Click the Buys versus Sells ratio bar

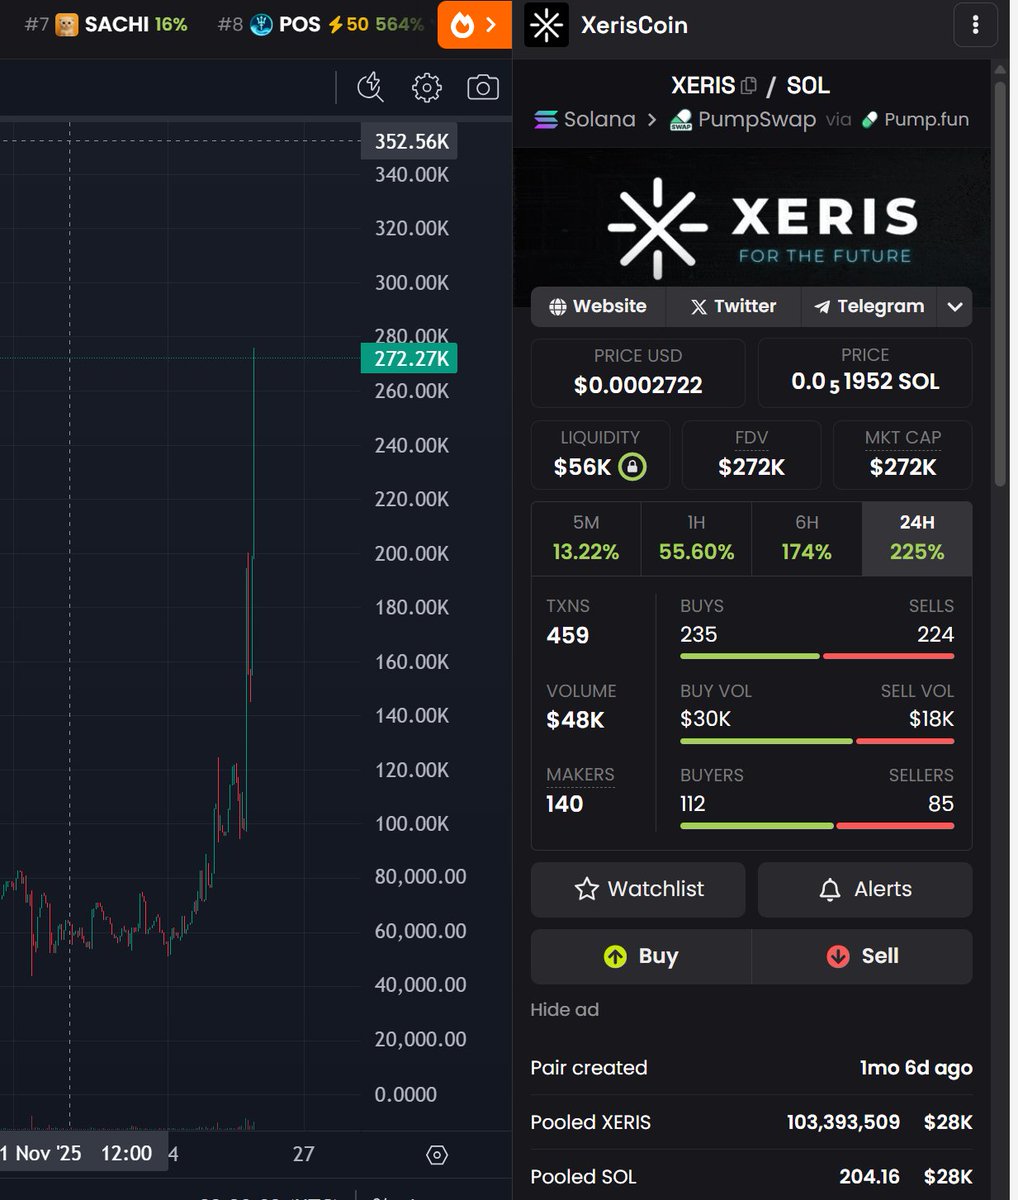(x=817, y=656)
